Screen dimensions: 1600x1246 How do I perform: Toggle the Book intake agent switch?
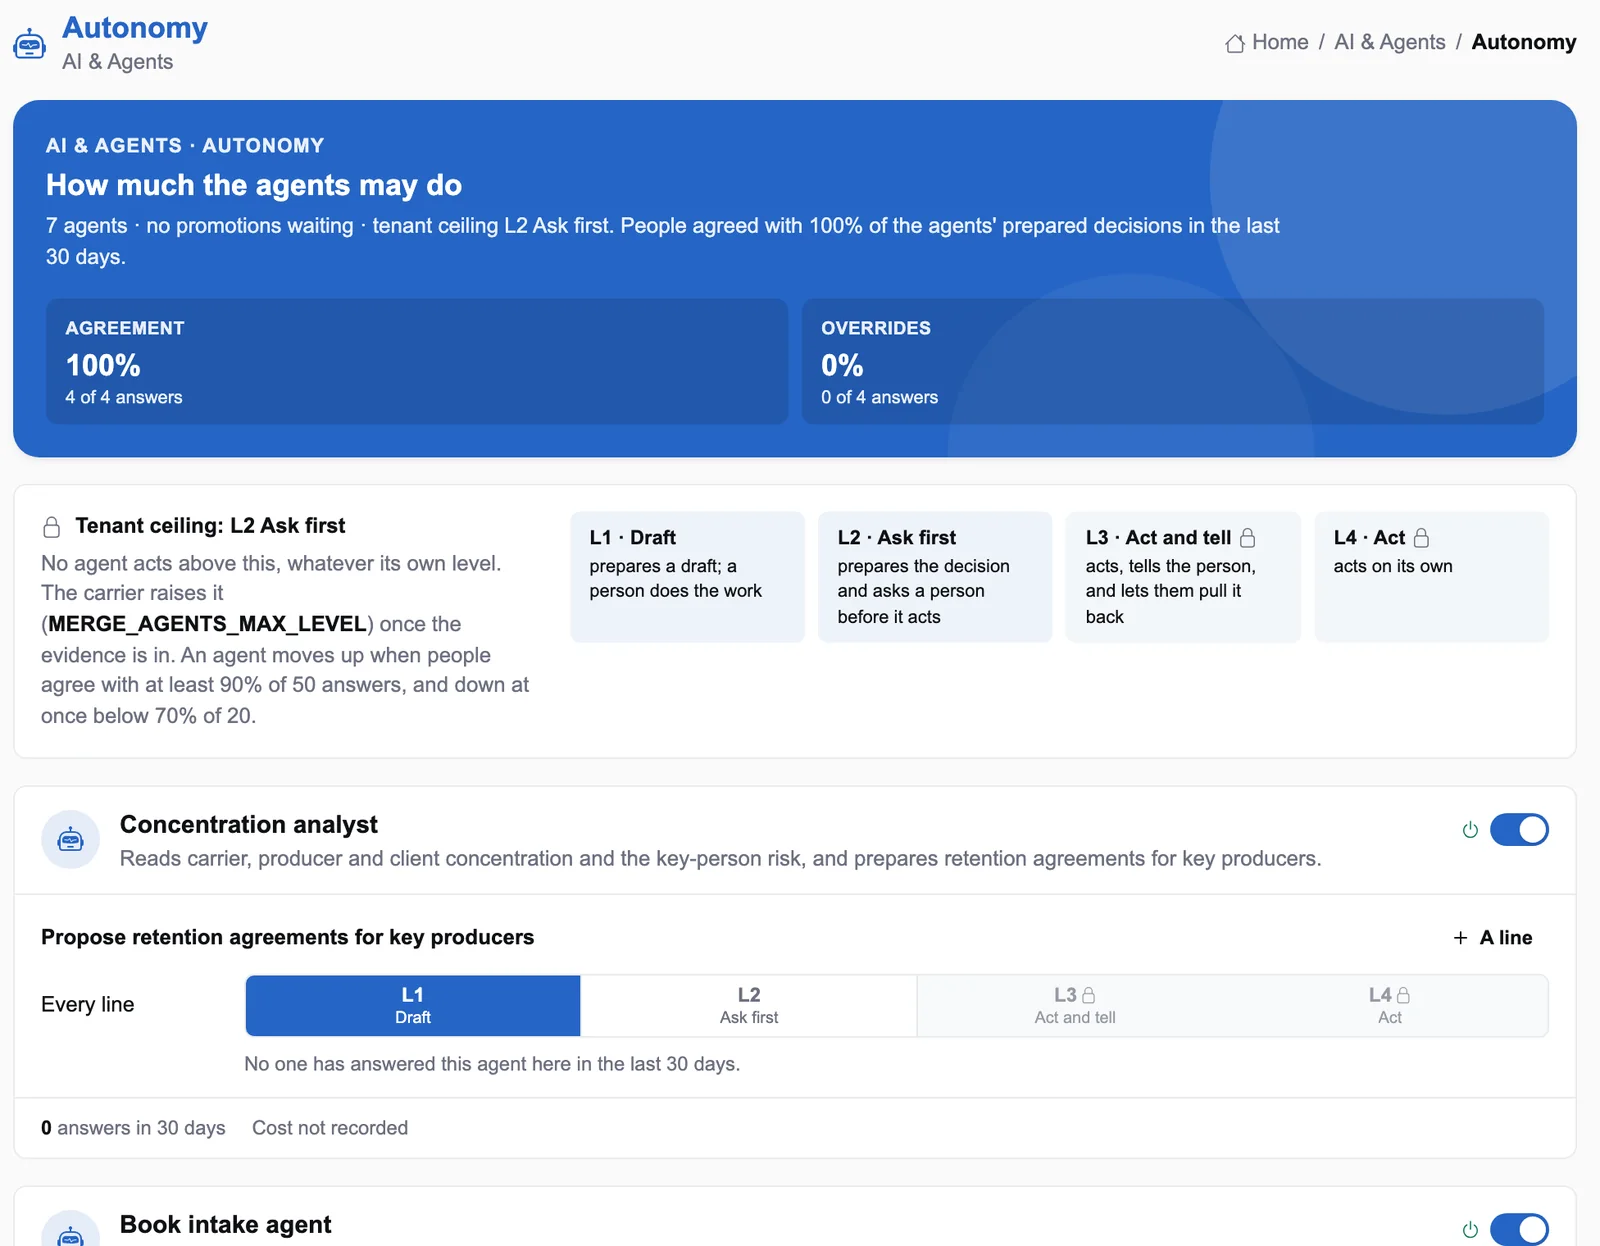tap(1519, 1230)
